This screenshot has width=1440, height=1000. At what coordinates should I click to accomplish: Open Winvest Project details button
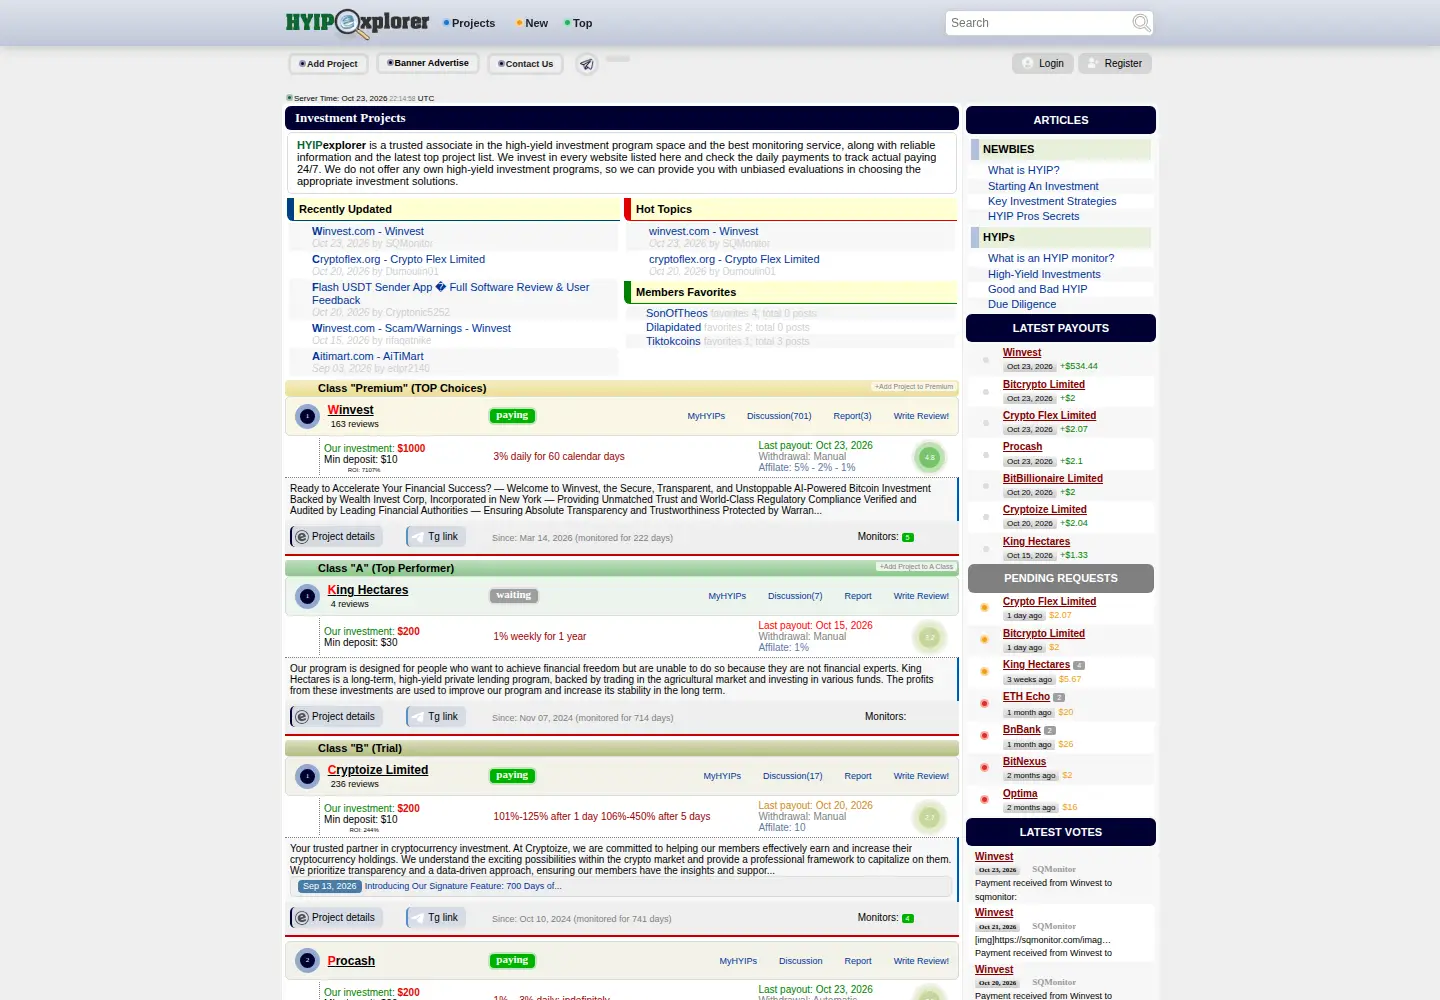pyautogui.click(x=336, y=537)
